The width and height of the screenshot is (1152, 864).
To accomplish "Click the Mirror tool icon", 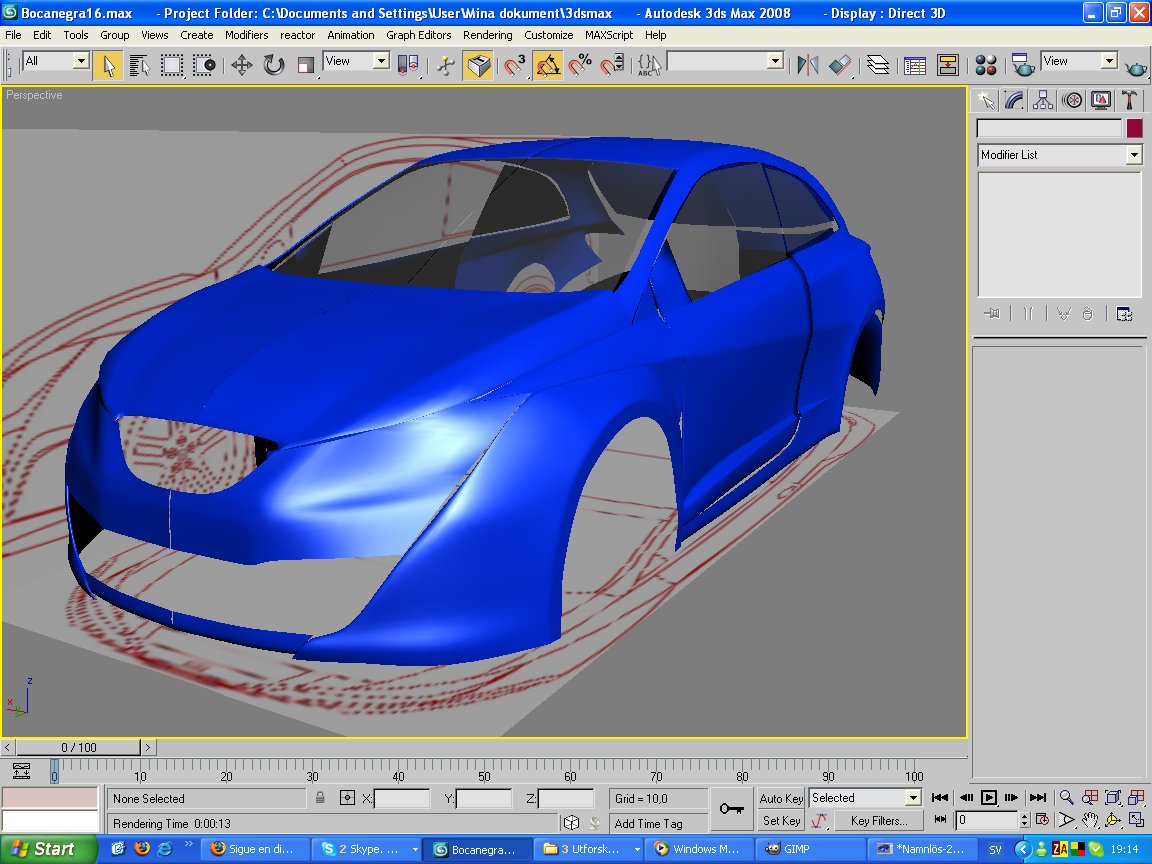I will tap(807, 66).
